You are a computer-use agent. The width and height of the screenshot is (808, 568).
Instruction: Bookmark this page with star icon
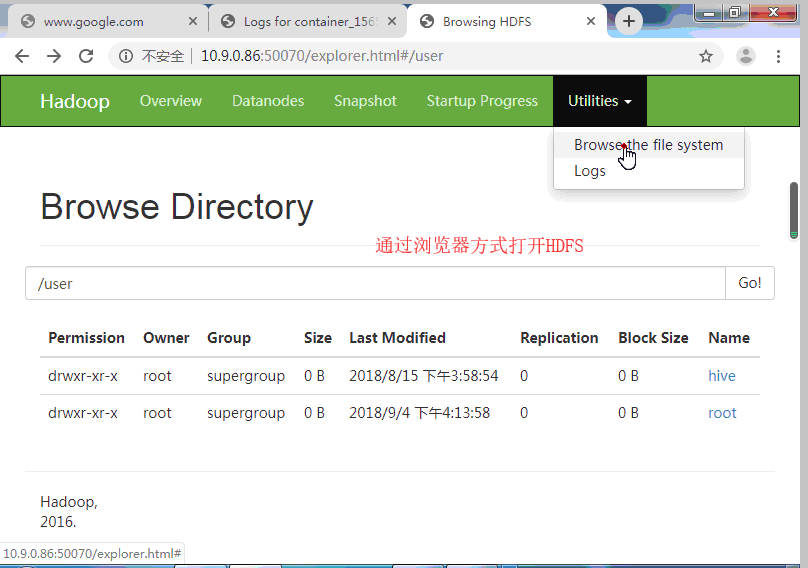click(706, 56)
